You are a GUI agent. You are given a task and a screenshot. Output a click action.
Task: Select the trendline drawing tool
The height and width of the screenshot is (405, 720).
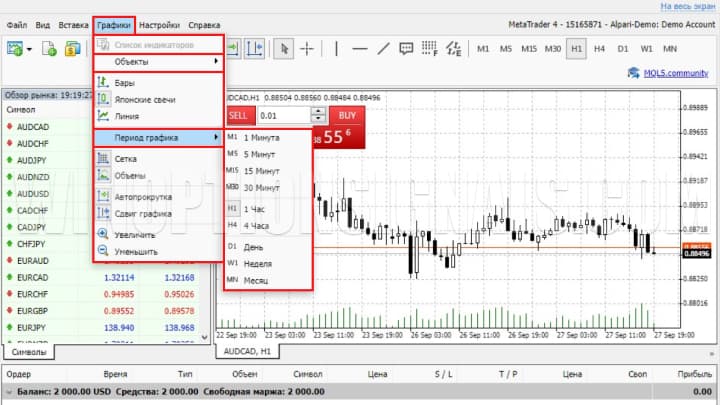[x=385, y=48]
